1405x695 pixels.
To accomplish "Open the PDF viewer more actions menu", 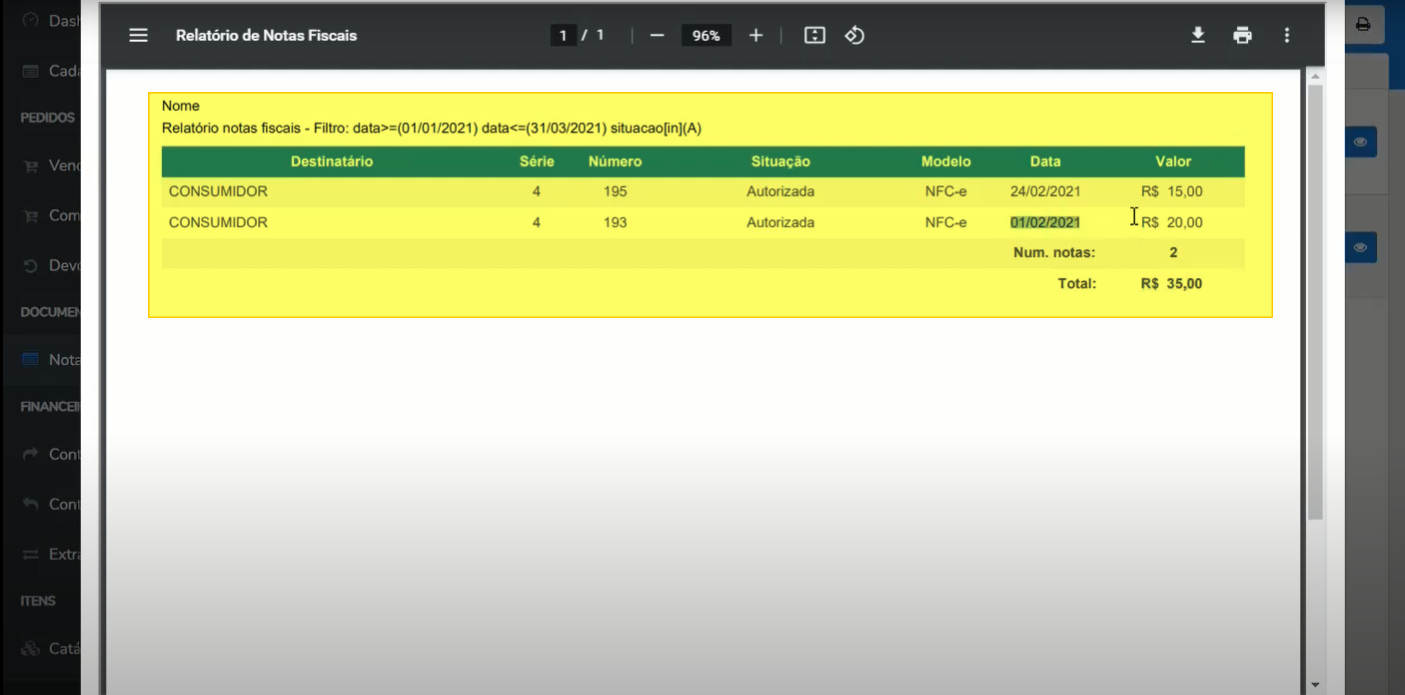I will (x=1287, y=35).
